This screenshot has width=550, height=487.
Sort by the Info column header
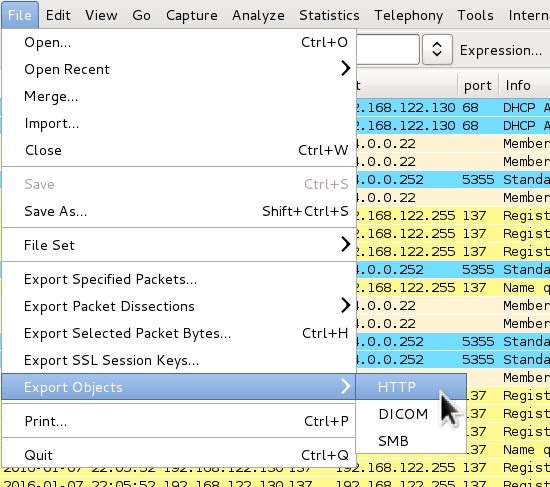pos(524,85)
